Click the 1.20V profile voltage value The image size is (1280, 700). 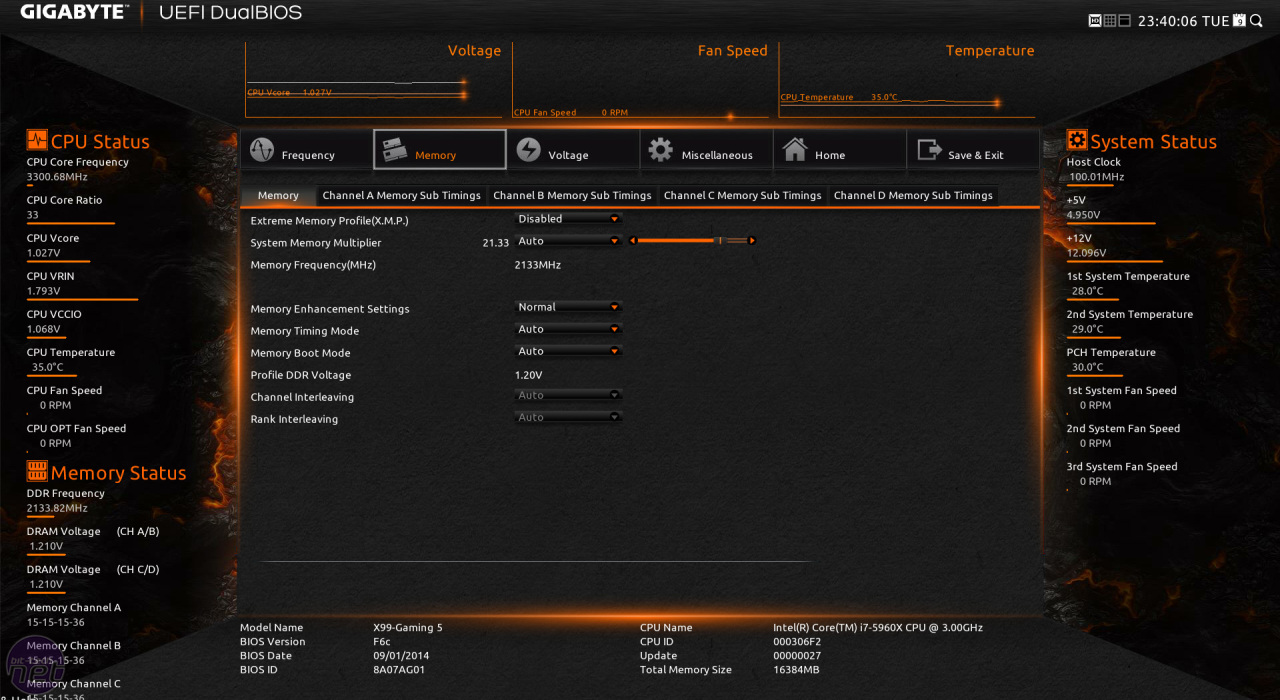(x=529, y=375)
